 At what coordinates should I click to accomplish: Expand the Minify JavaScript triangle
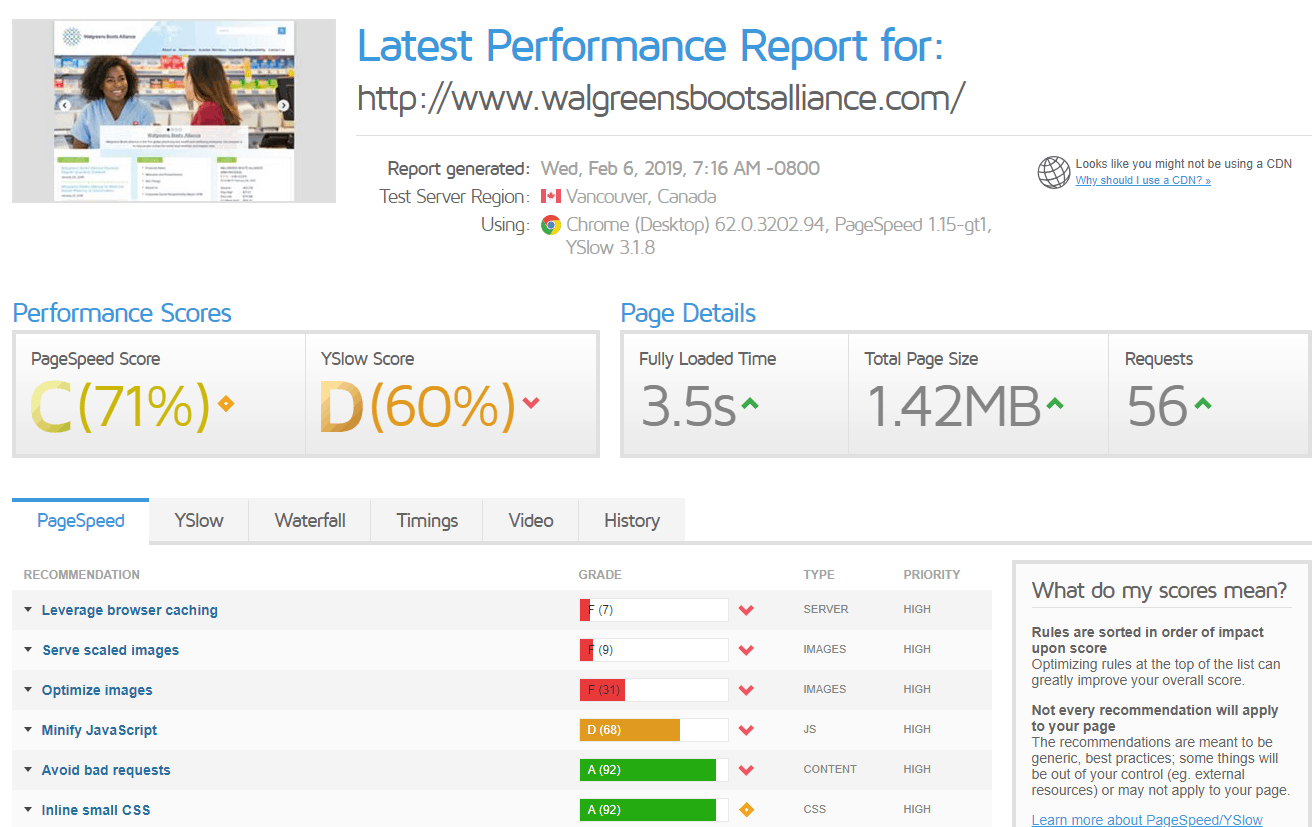[28, 729]
